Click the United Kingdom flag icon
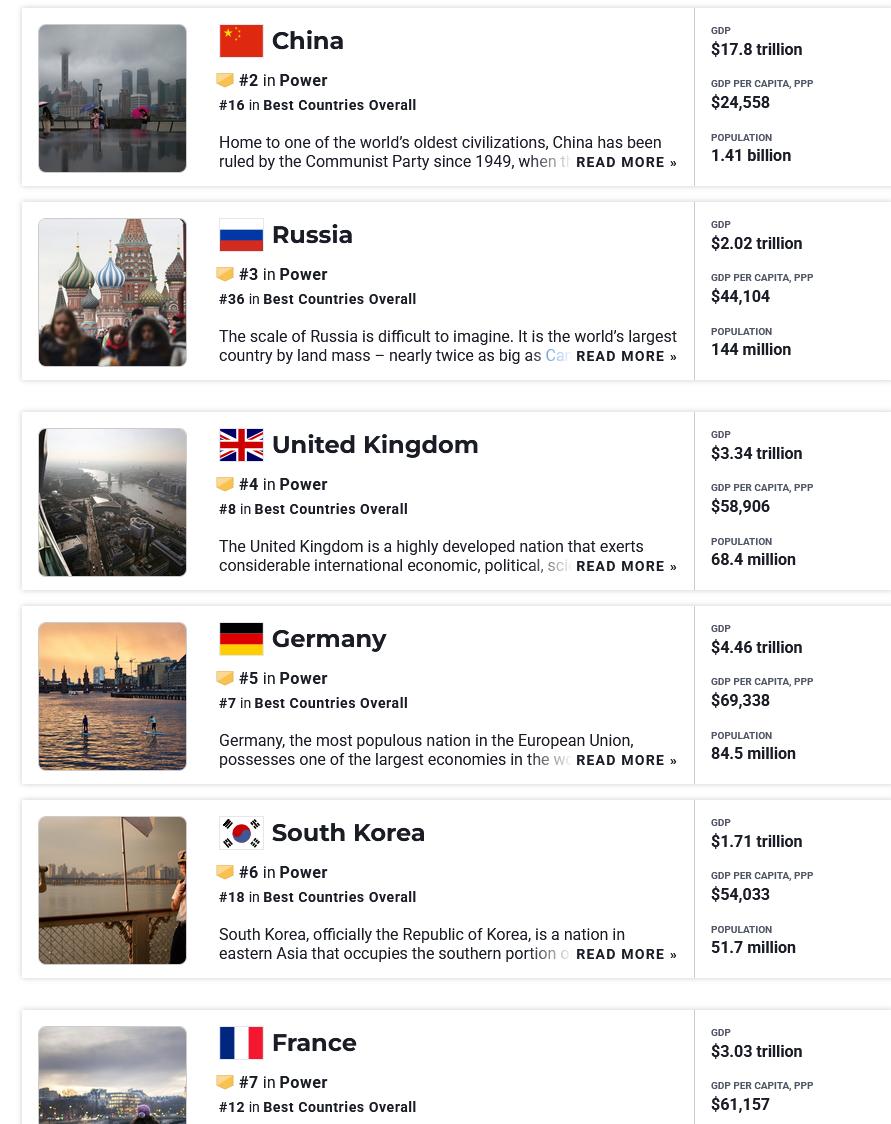Image resolution: width=891 pixels, height=1124 pixels. pyautogui.click(x=241, y=445)
